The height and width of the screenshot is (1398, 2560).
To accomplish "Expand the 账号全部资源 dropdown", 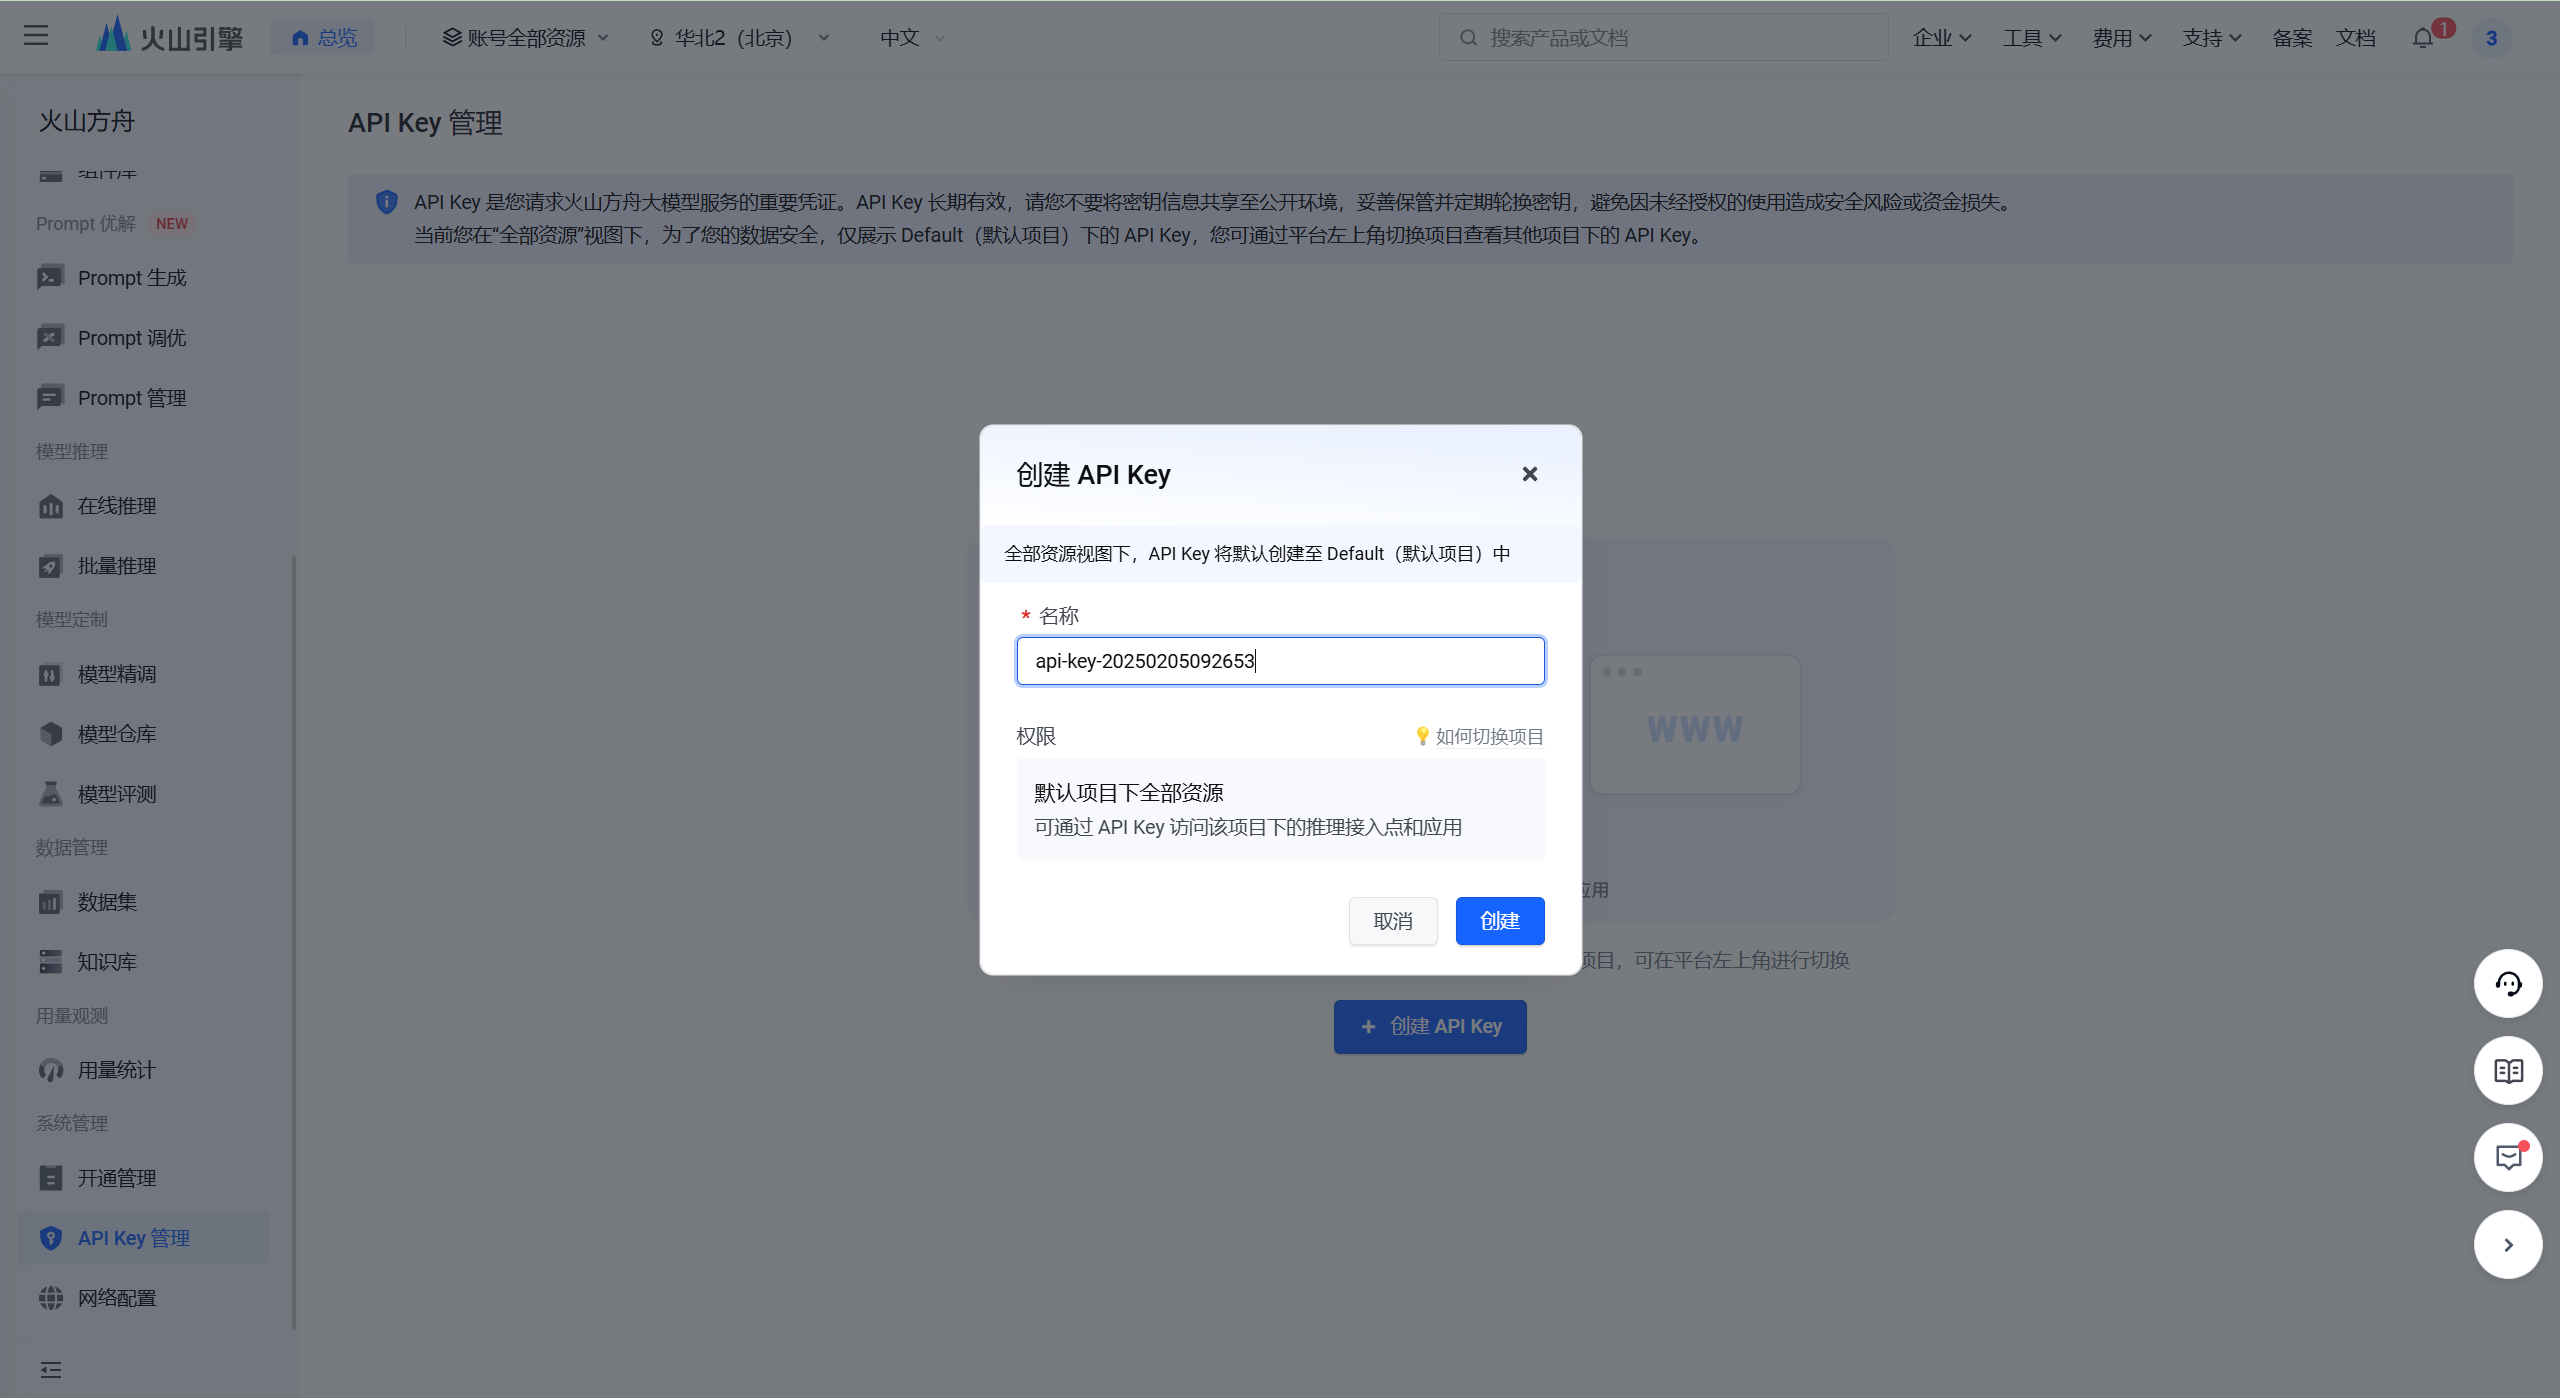I will pyautogui.click(x=525, y=38).
